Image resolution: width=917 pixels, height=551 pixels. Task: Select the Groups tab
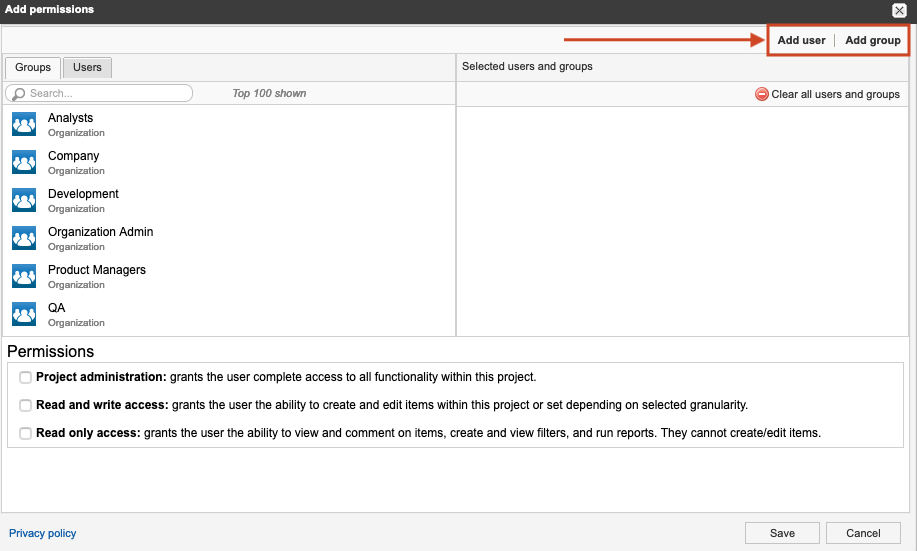[33, 67]
